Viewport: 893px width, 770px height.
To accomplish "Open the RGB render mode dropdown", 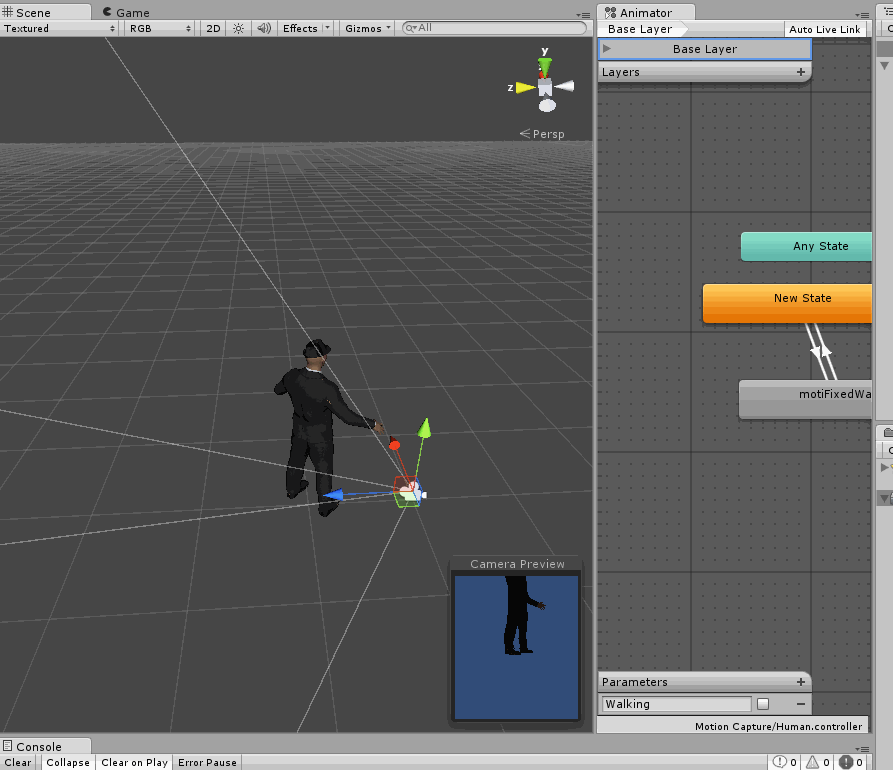I will 159,28.
